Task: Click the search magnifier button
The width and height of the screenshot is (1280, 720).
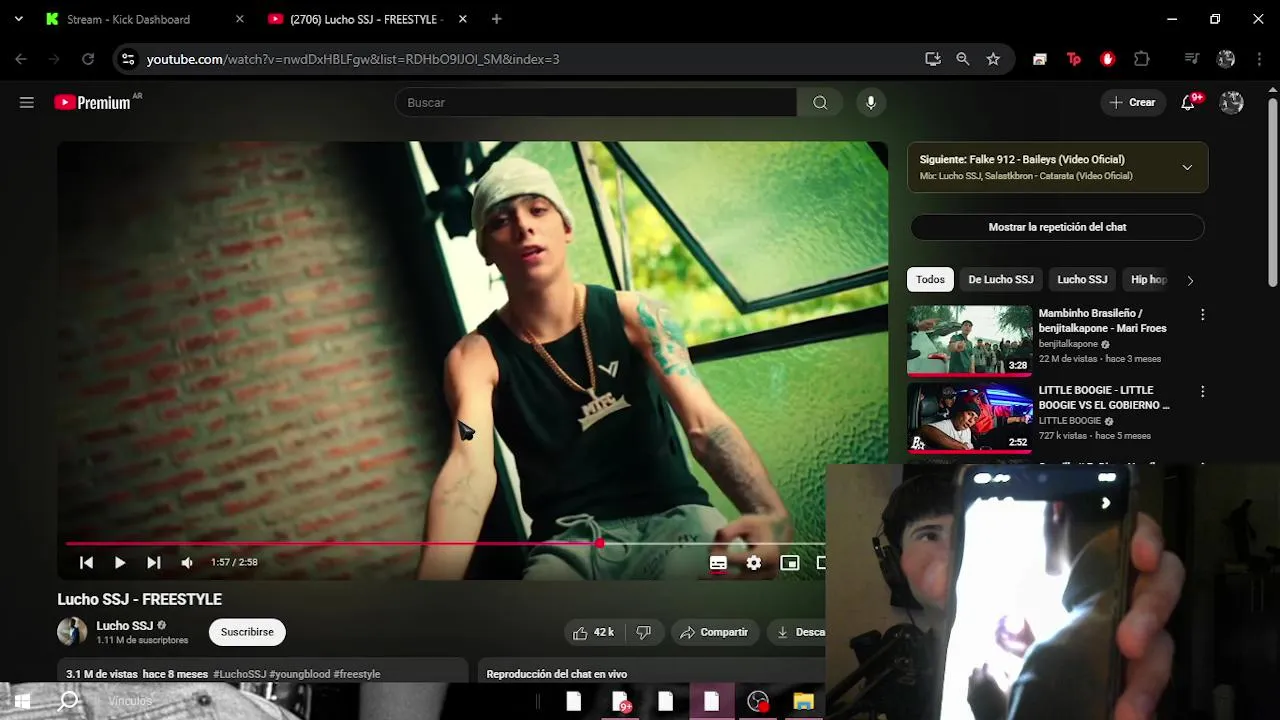Action: click(x=820, y=102)
